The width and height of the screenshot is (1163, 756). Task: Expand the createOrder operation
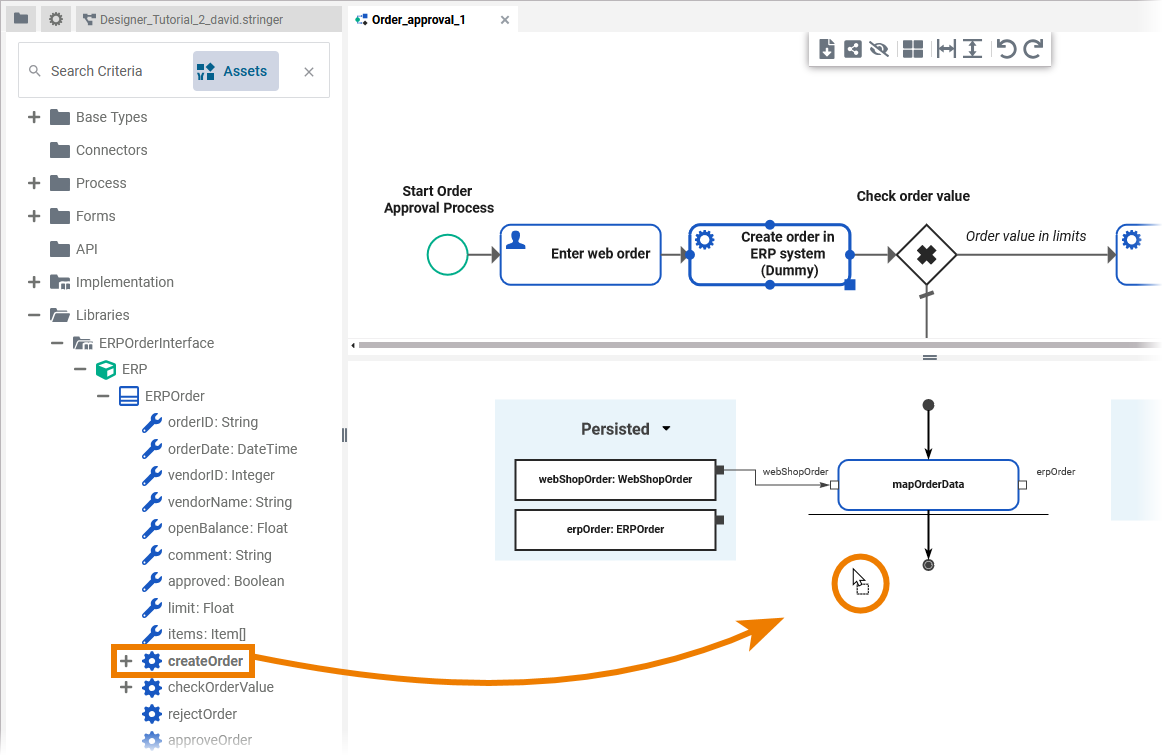126,661
